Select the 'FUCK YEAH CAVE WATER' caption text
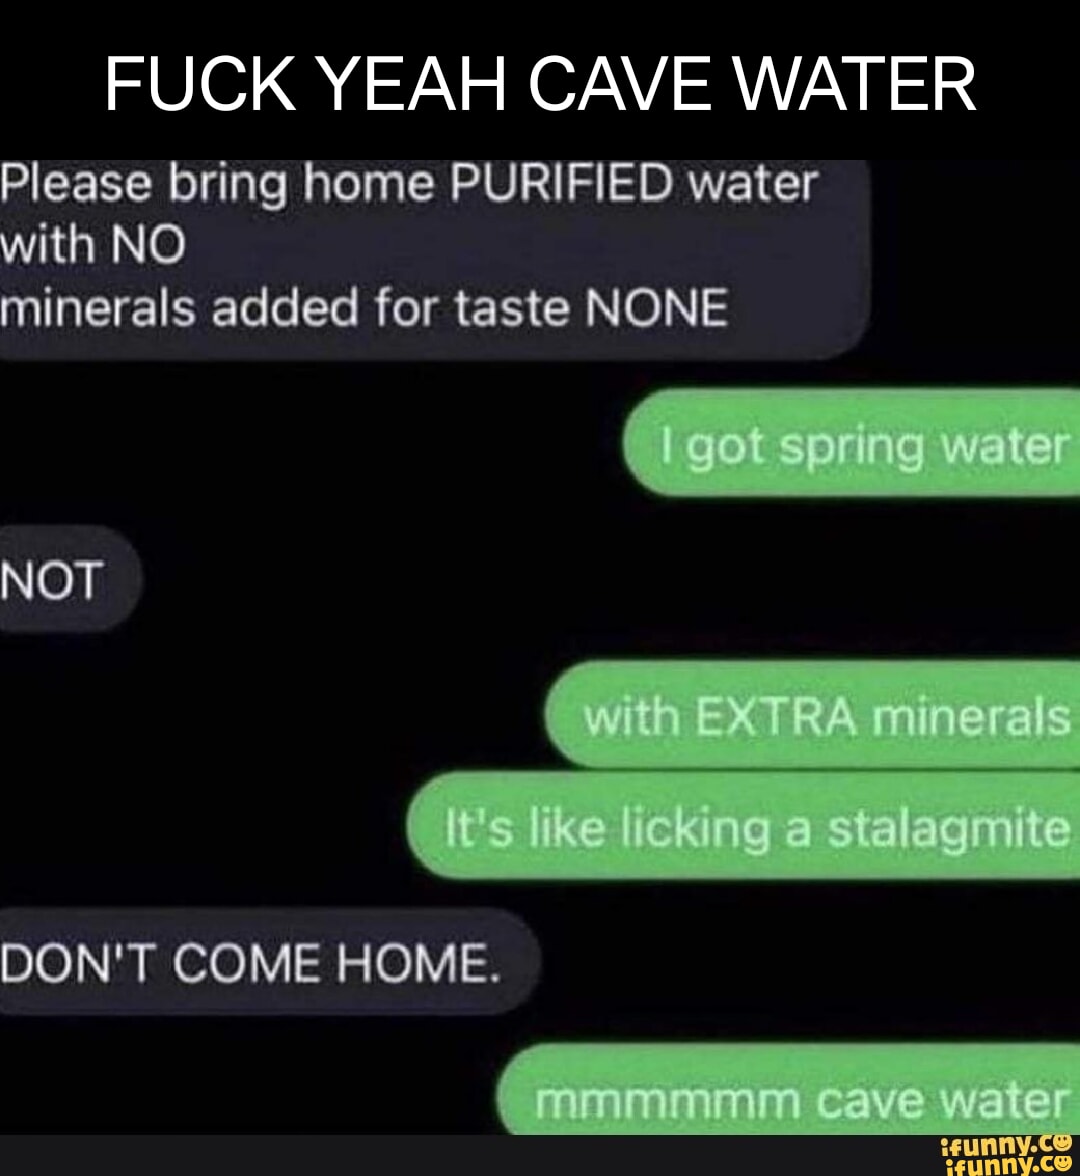The width and height of the screenshot is (1080, 1176). pyautogui.click(x=540, y=83)
